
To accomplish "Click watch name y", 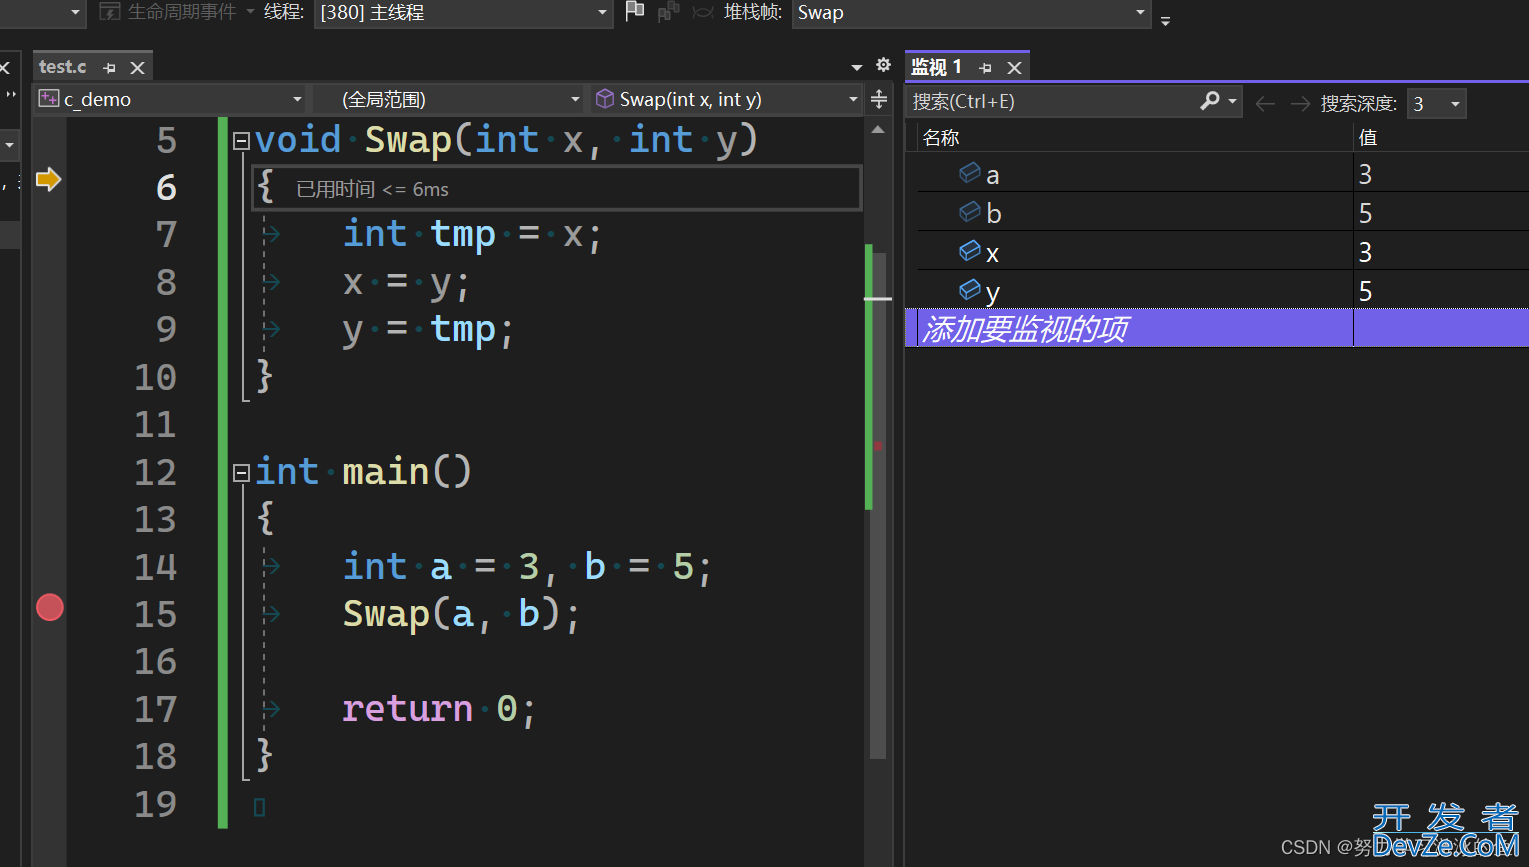I will pyautogui.click(x=992, y=293).
